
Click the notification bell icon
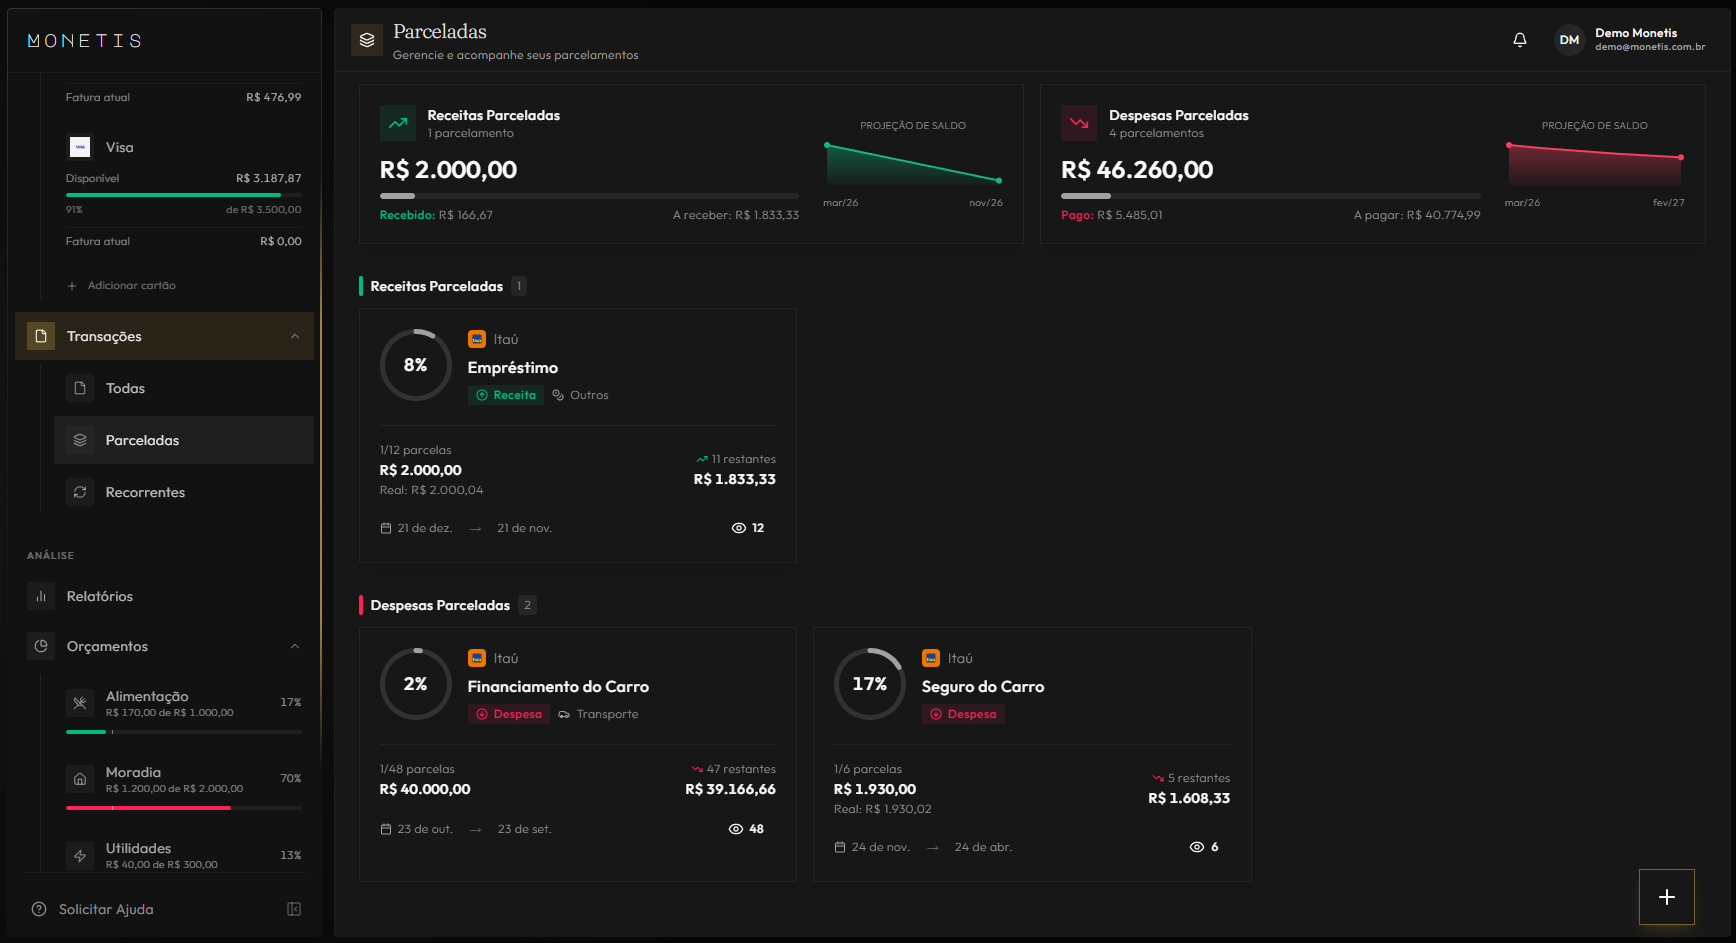1519,40
